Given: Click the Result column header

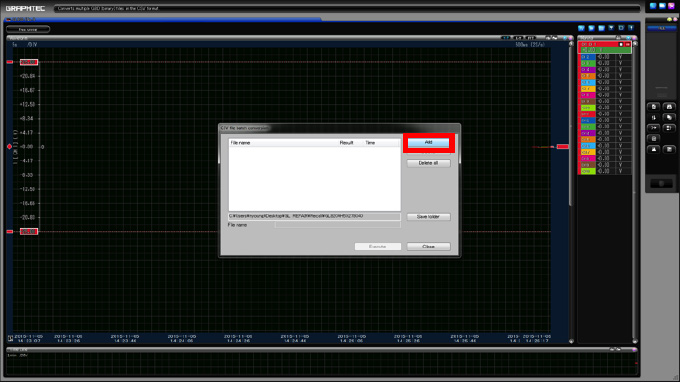Looking at the screenshot, I should [347, 143].
